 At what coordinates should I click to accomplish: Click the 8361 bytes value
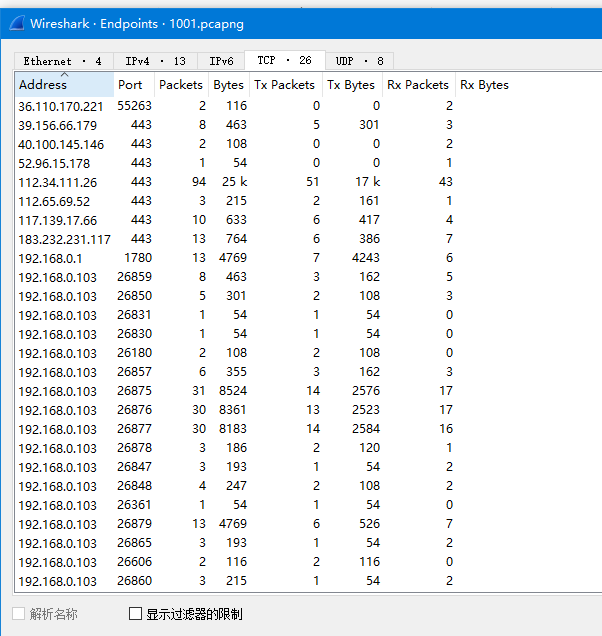(x=233, y=410)
